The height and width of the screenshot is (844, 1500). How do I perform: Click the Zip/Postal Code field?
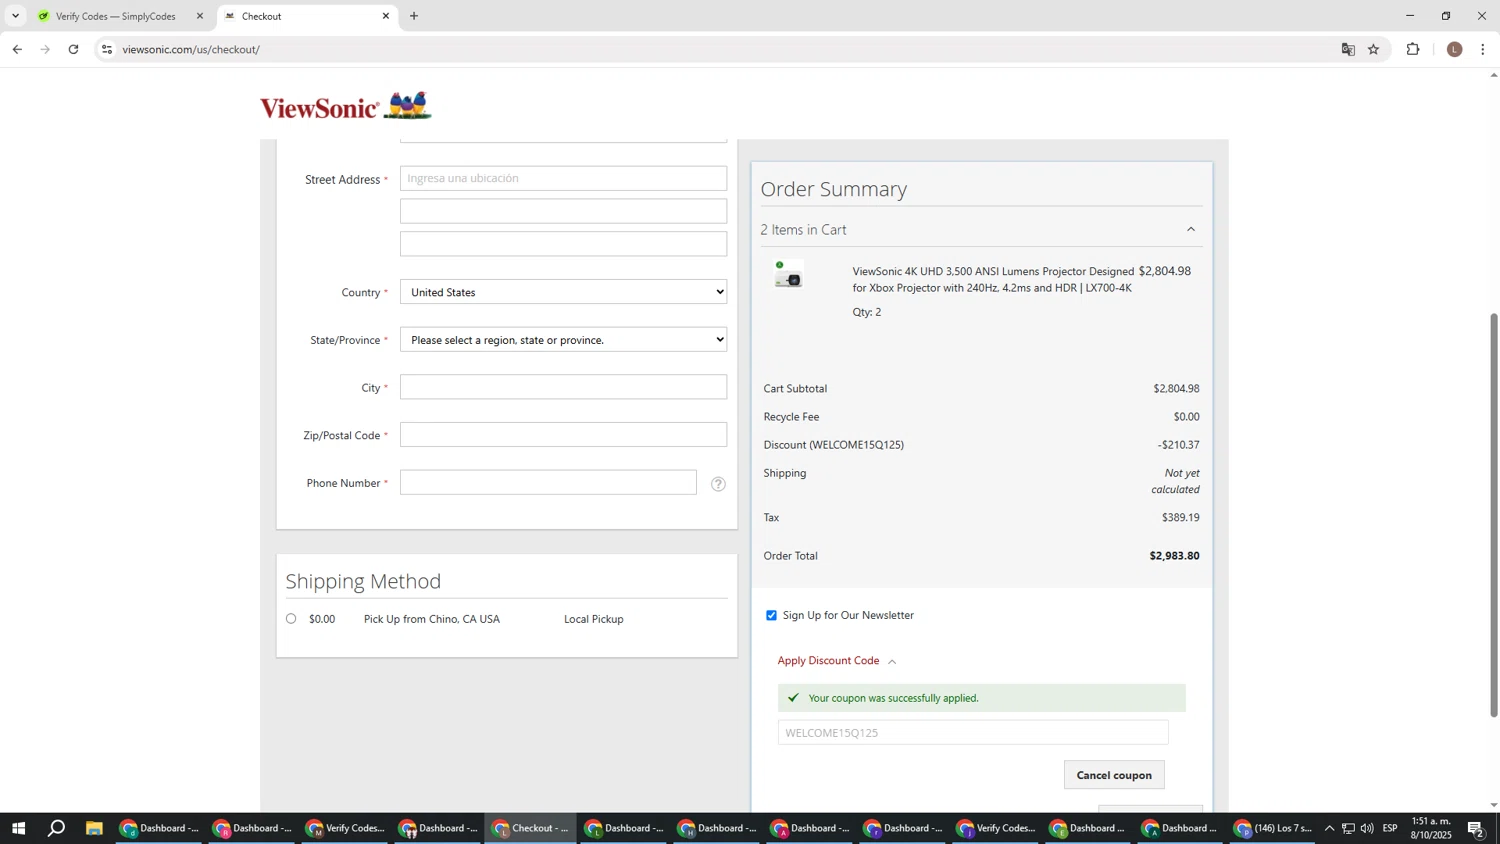pyautogui.click(x=563, y=435)
